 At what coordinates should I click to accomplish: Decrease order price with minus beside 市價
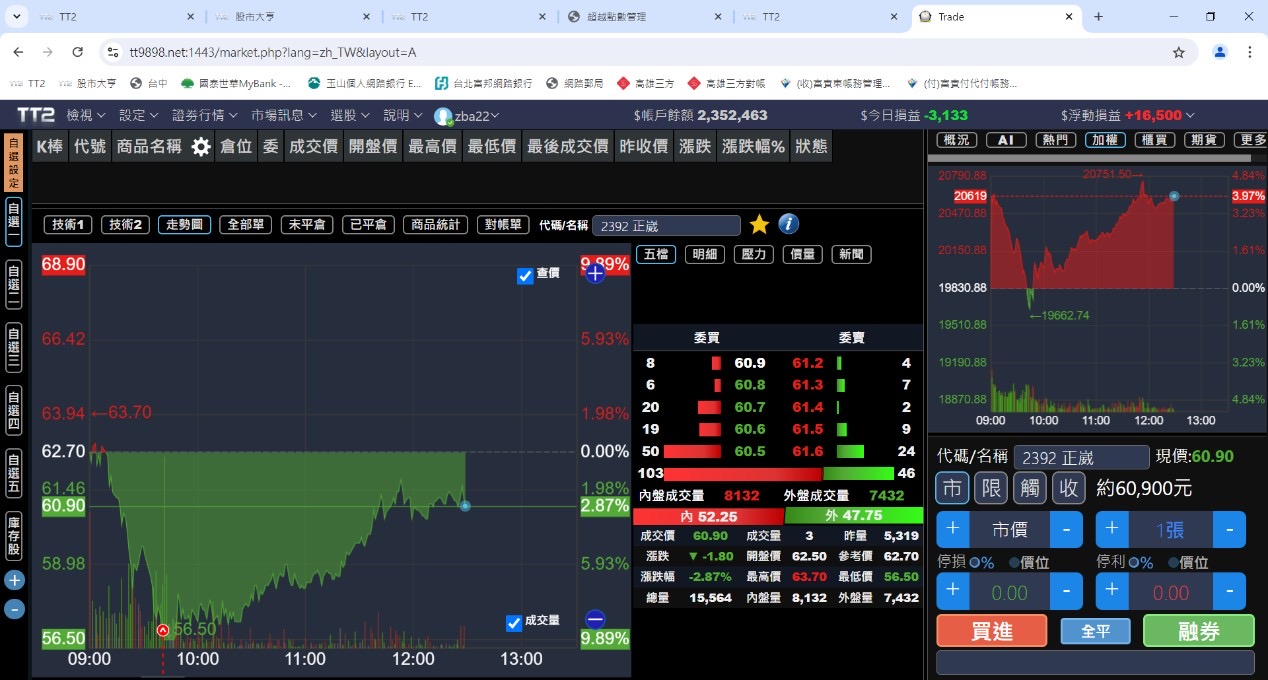click(1066, 529)
